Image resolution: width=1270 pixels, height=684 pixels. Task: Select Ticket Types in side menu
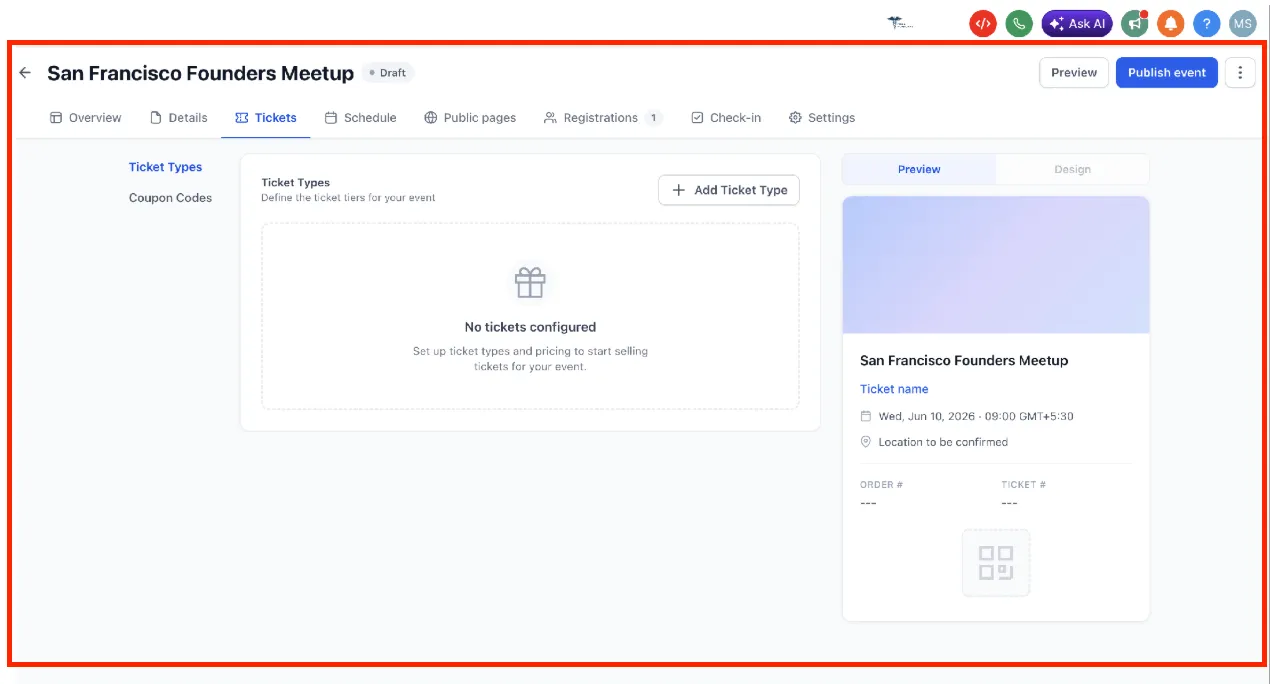165,167
